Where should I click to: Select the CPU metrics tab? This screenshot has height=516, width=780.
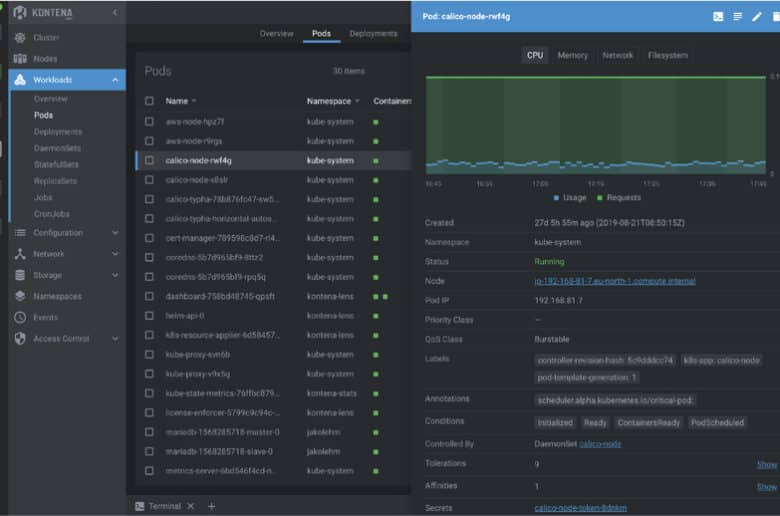point(535,55)
